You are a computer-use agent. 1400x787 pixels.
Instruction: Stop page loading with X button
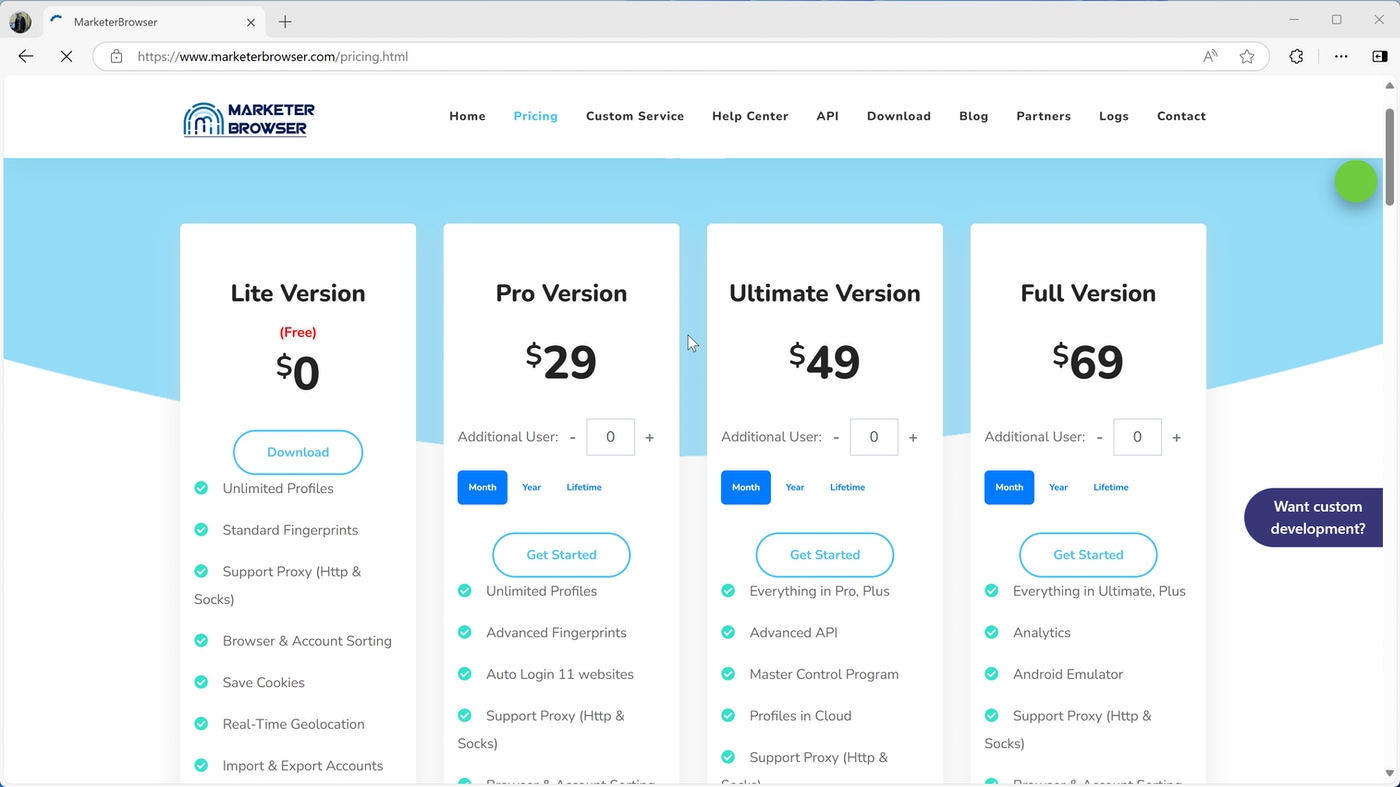click(x=66, y=57)
